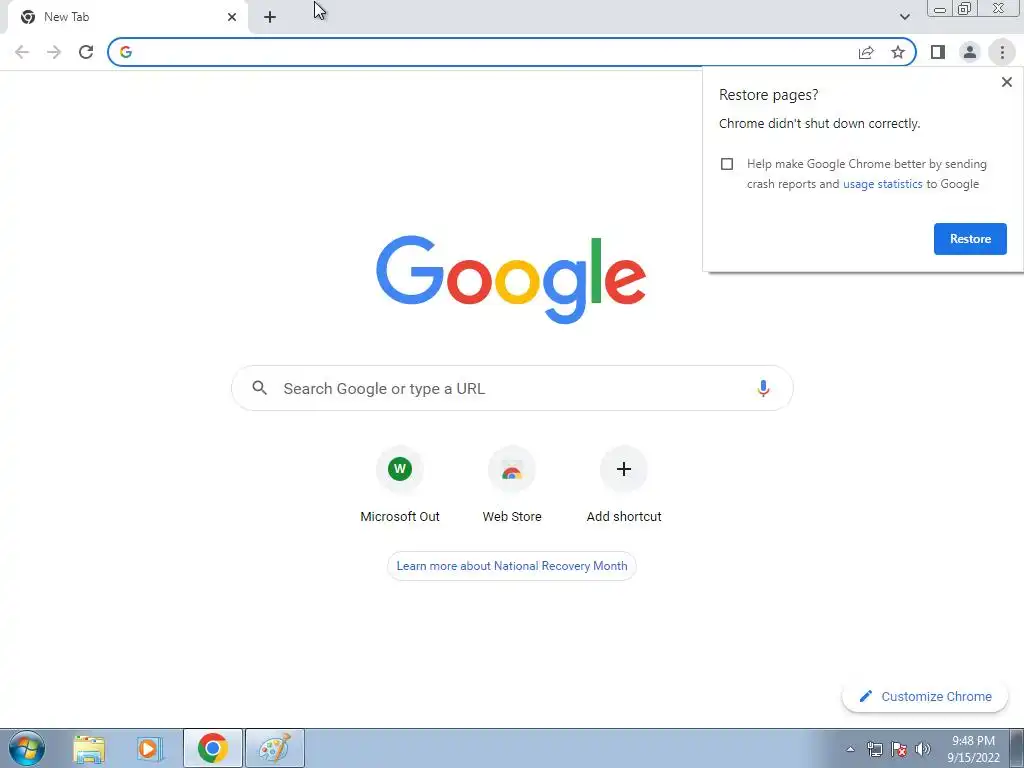Open the clock showing 9:48 PM
This screenshot has width=1024, height=768.
(x=973, y=749)
